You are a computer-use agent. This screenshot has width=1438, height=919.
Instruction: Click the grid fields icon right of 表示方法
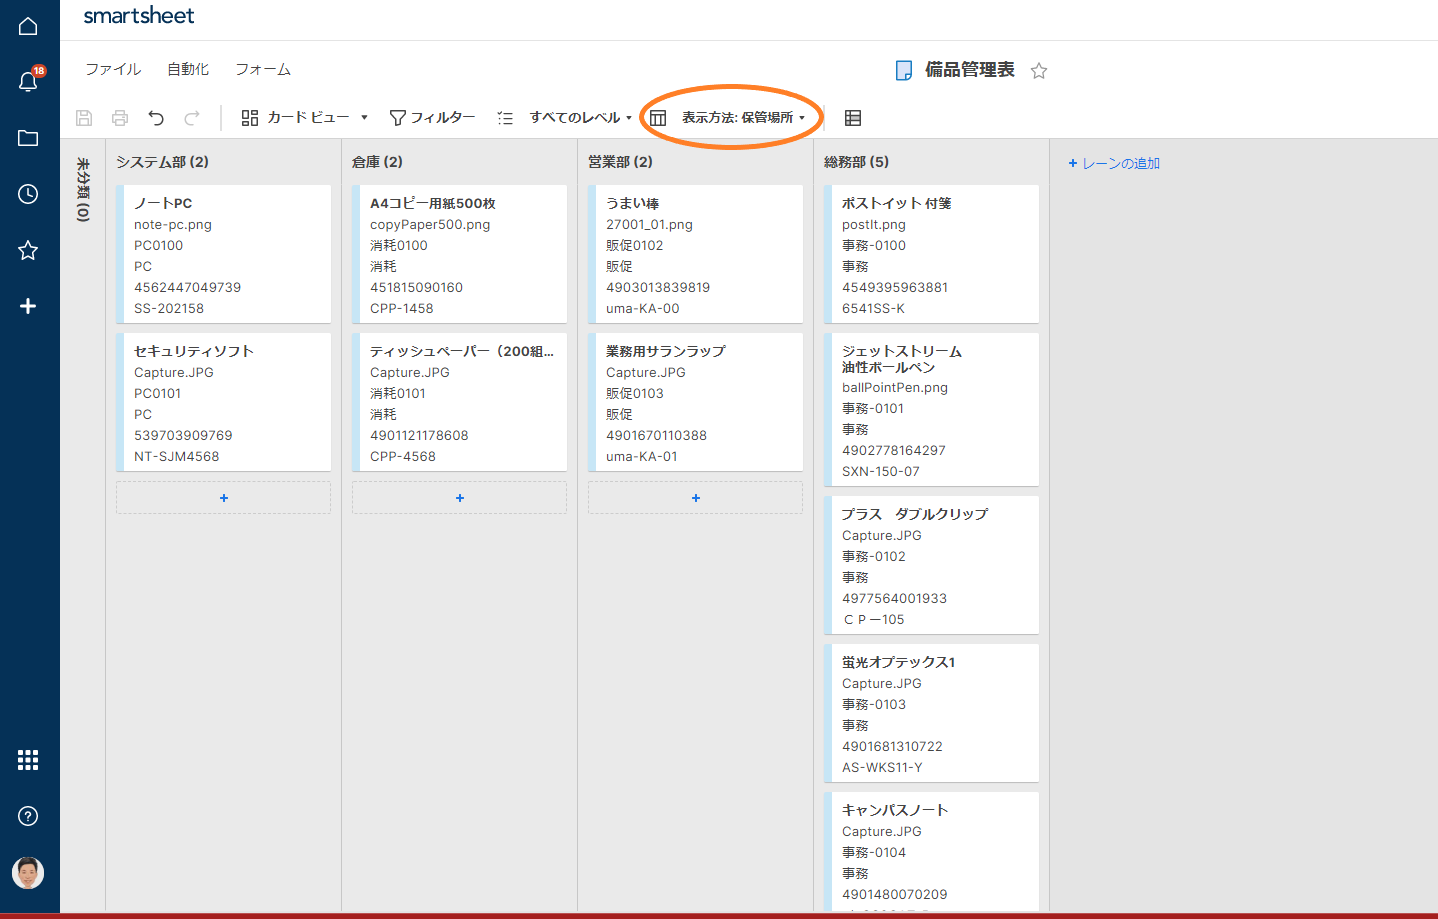pos(853,118)
